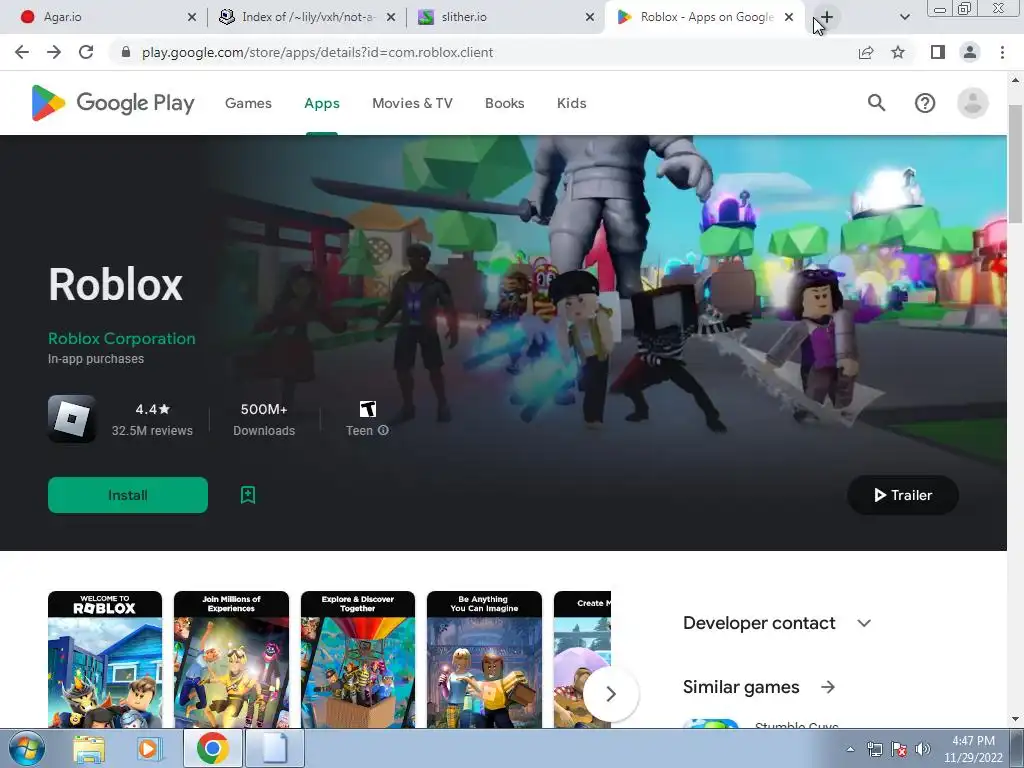Open blank document taskbar item
Screen dimensions: 1024x768
pos(274,748)
